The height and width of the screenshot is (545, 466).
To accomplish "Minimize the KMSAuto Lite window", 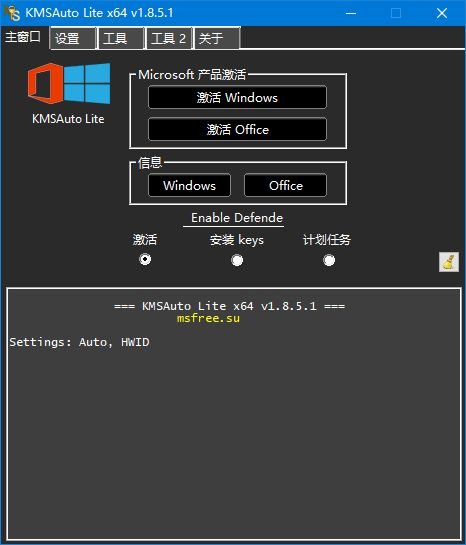I will click(x=351, y=13).
